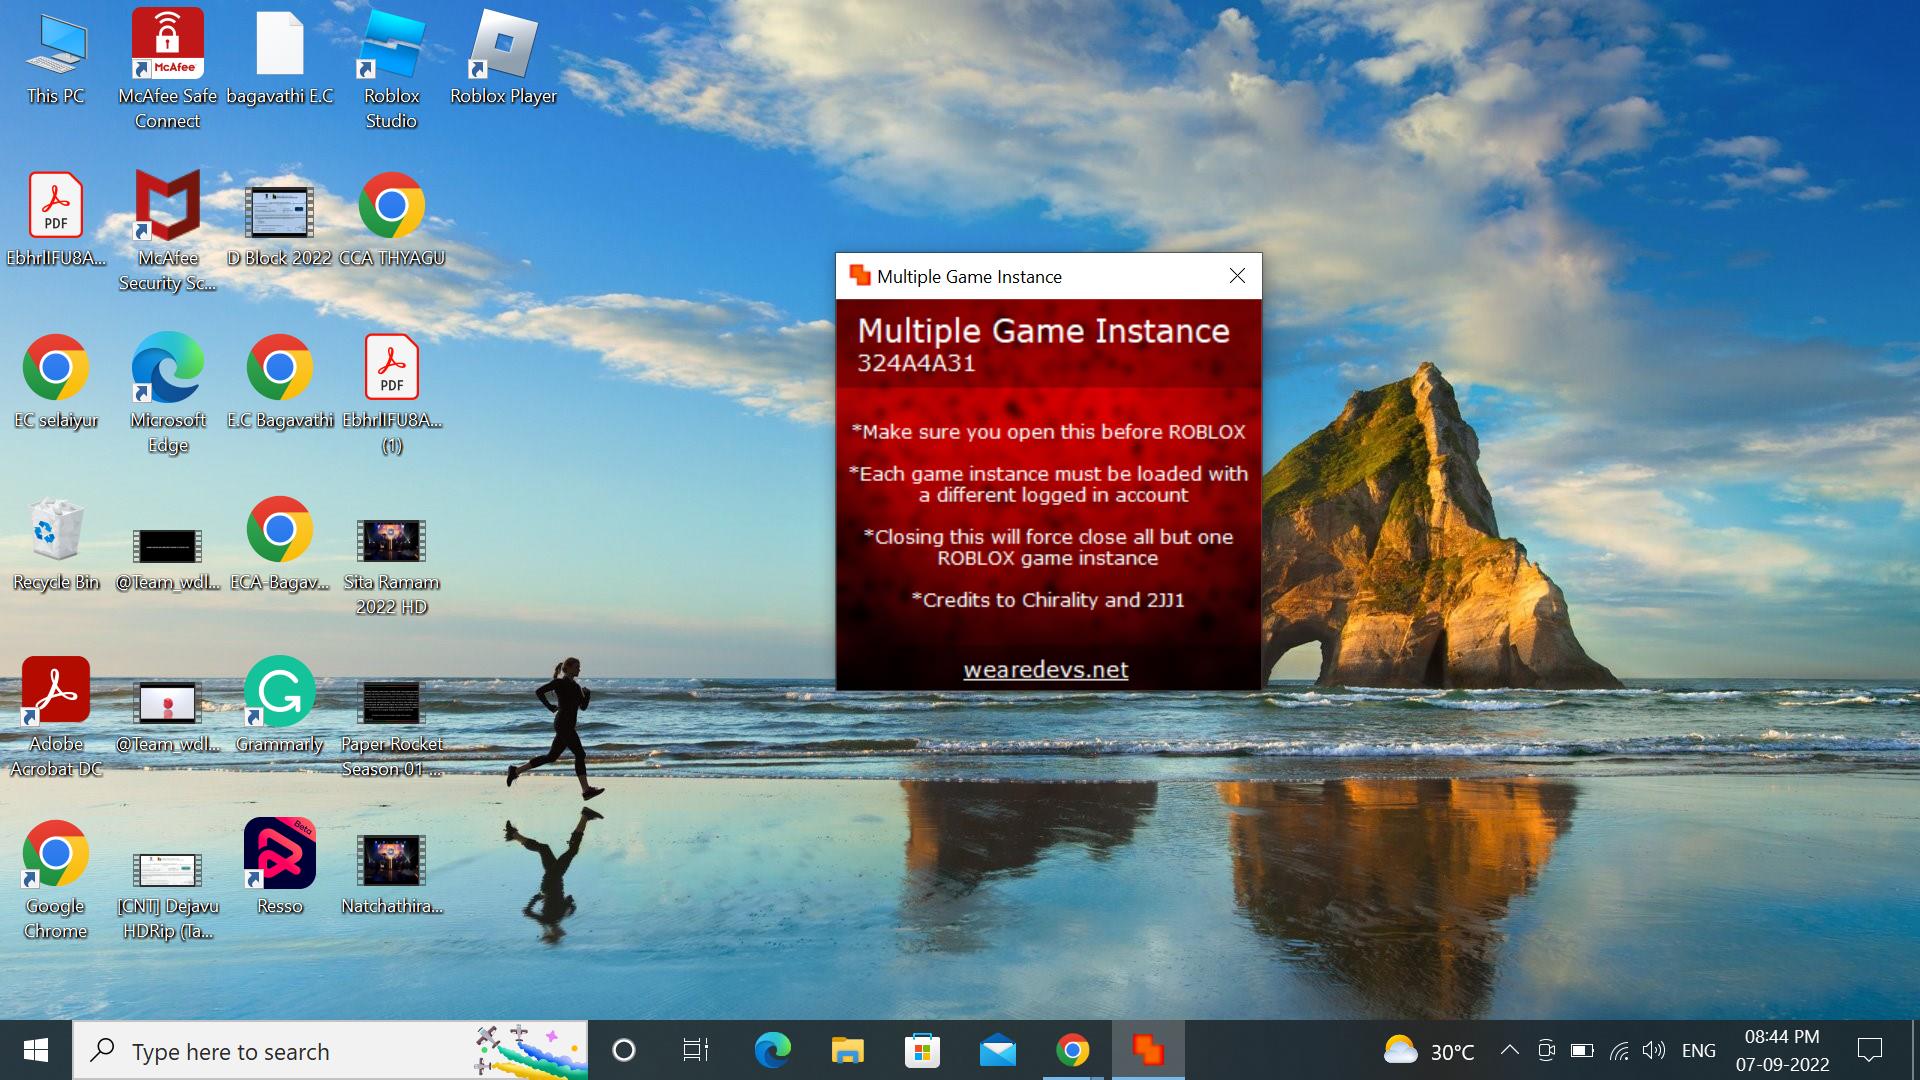Viewport: 1920px width, 1080px height.
Task: Click the 'Type here to search' box
Action: (330, 1050)
